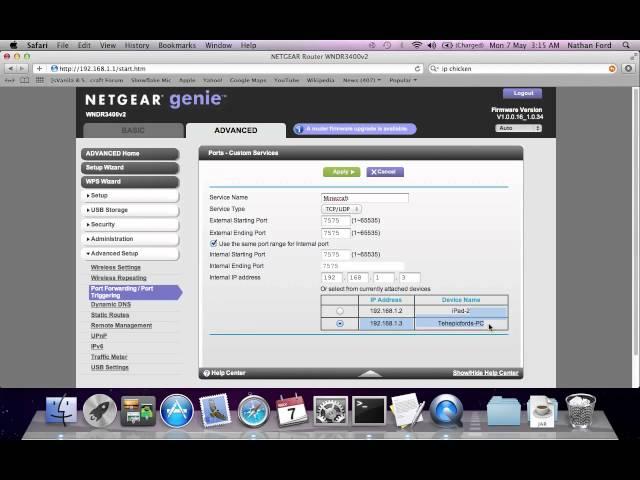This screenshot has height=480, width=640.
Task: Select radio button for 192.168.1.3 device
Action: (340, 324)
